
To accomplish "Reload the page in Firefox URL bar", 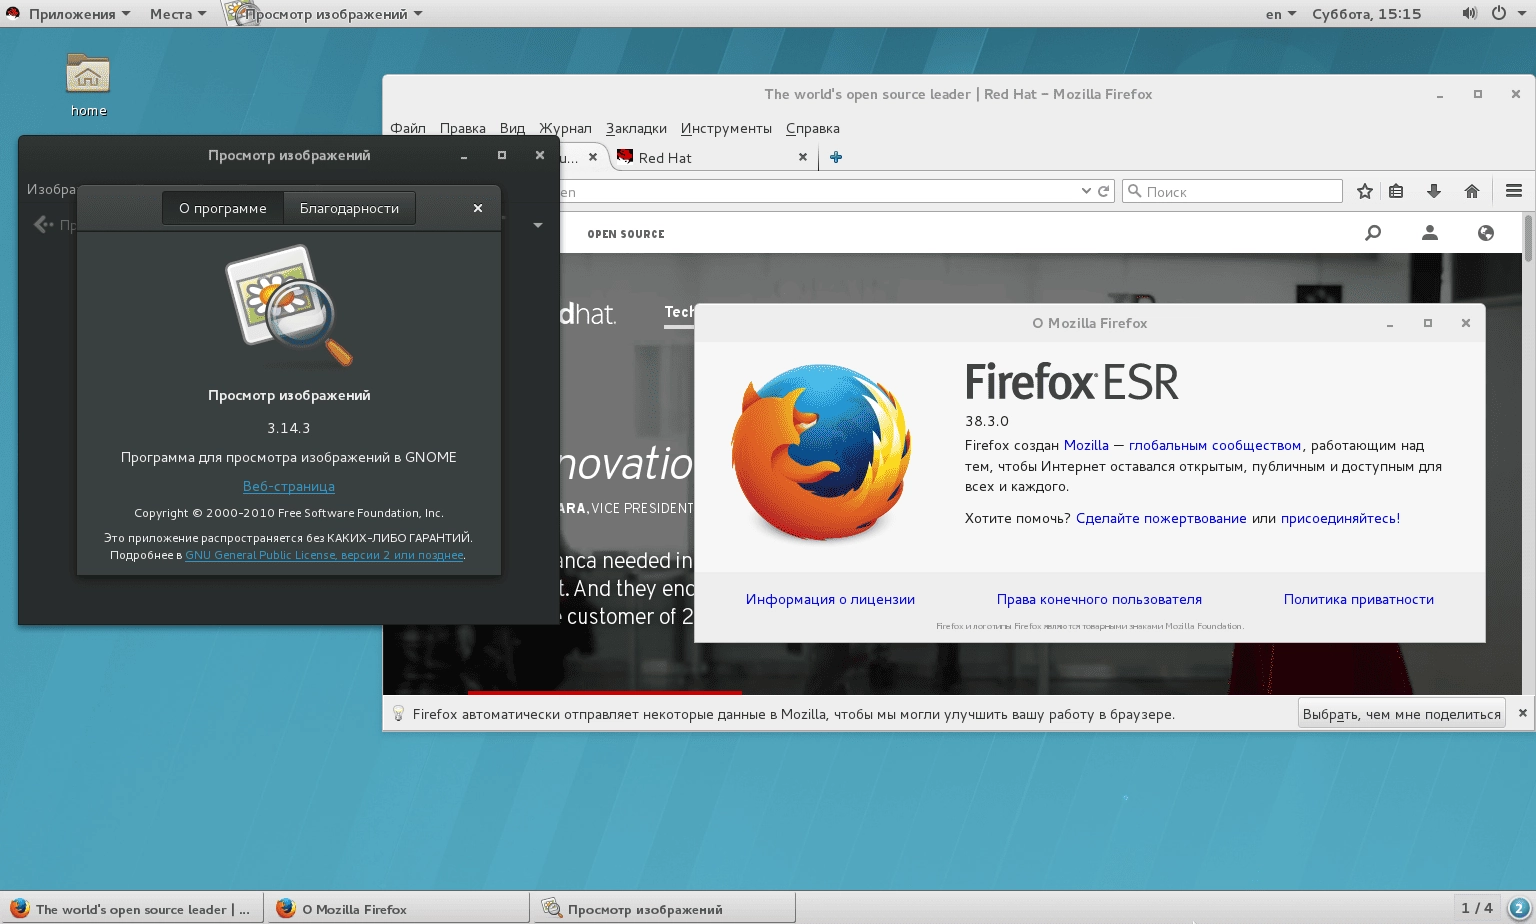I will (1104, 191).
